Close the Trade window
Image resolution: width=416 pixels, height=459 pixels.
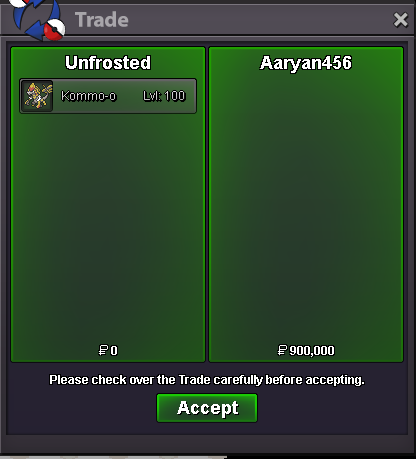[x=400, y=20]
